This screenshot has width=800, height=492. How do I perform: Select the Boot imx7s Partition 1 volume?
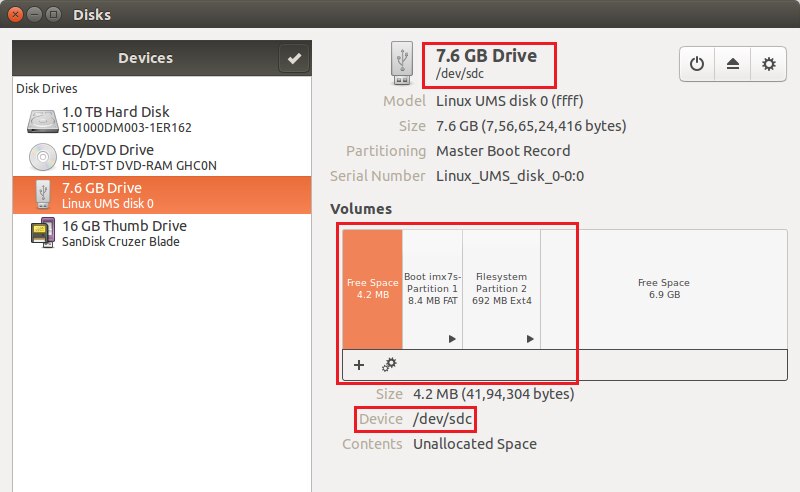pyautogui.click(x=432, y=289)
